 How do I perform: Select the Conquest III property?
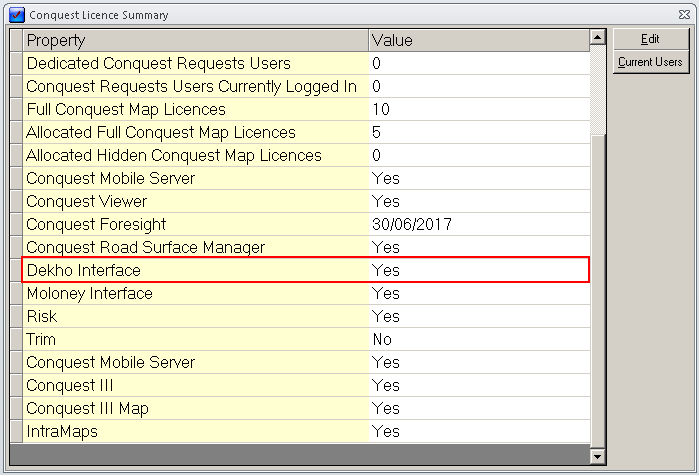[x=196, y=386]
